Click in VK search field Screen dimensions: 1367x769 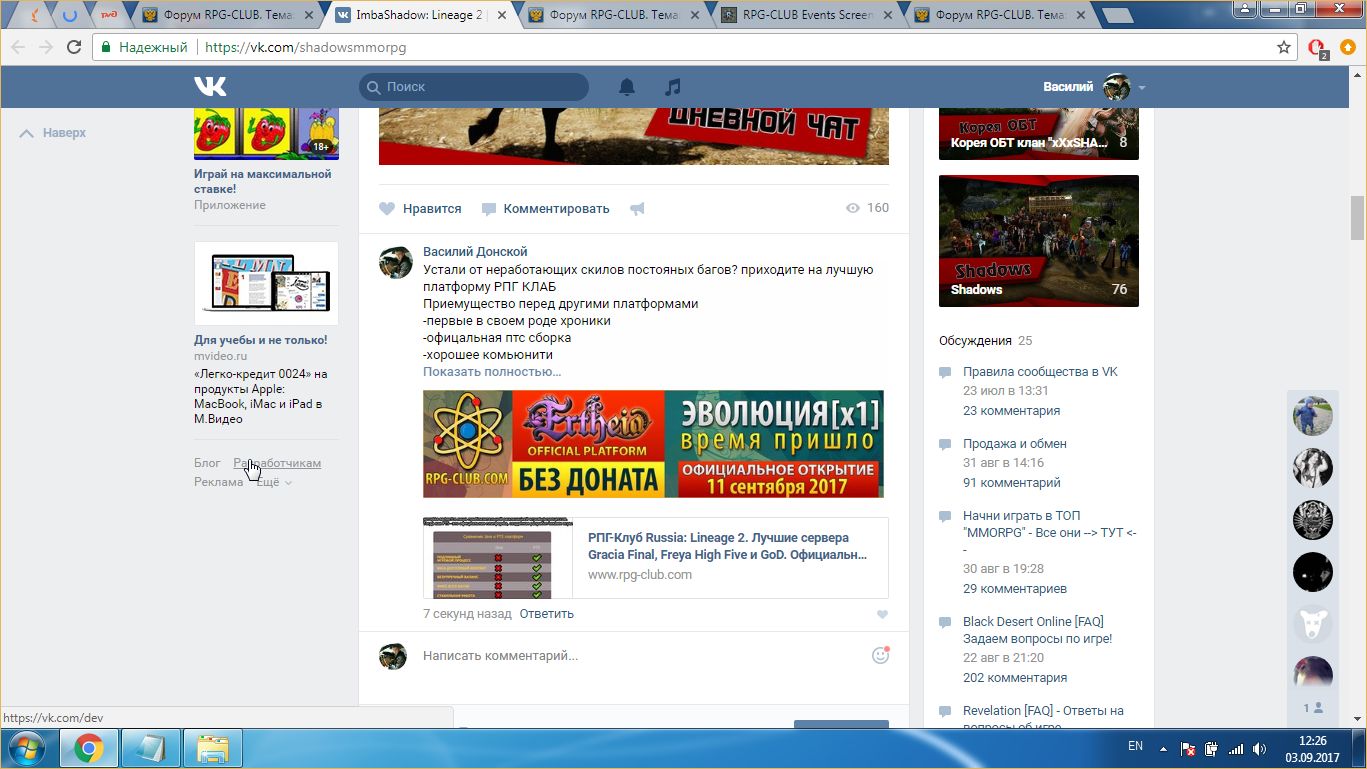[x=474, y=87]
